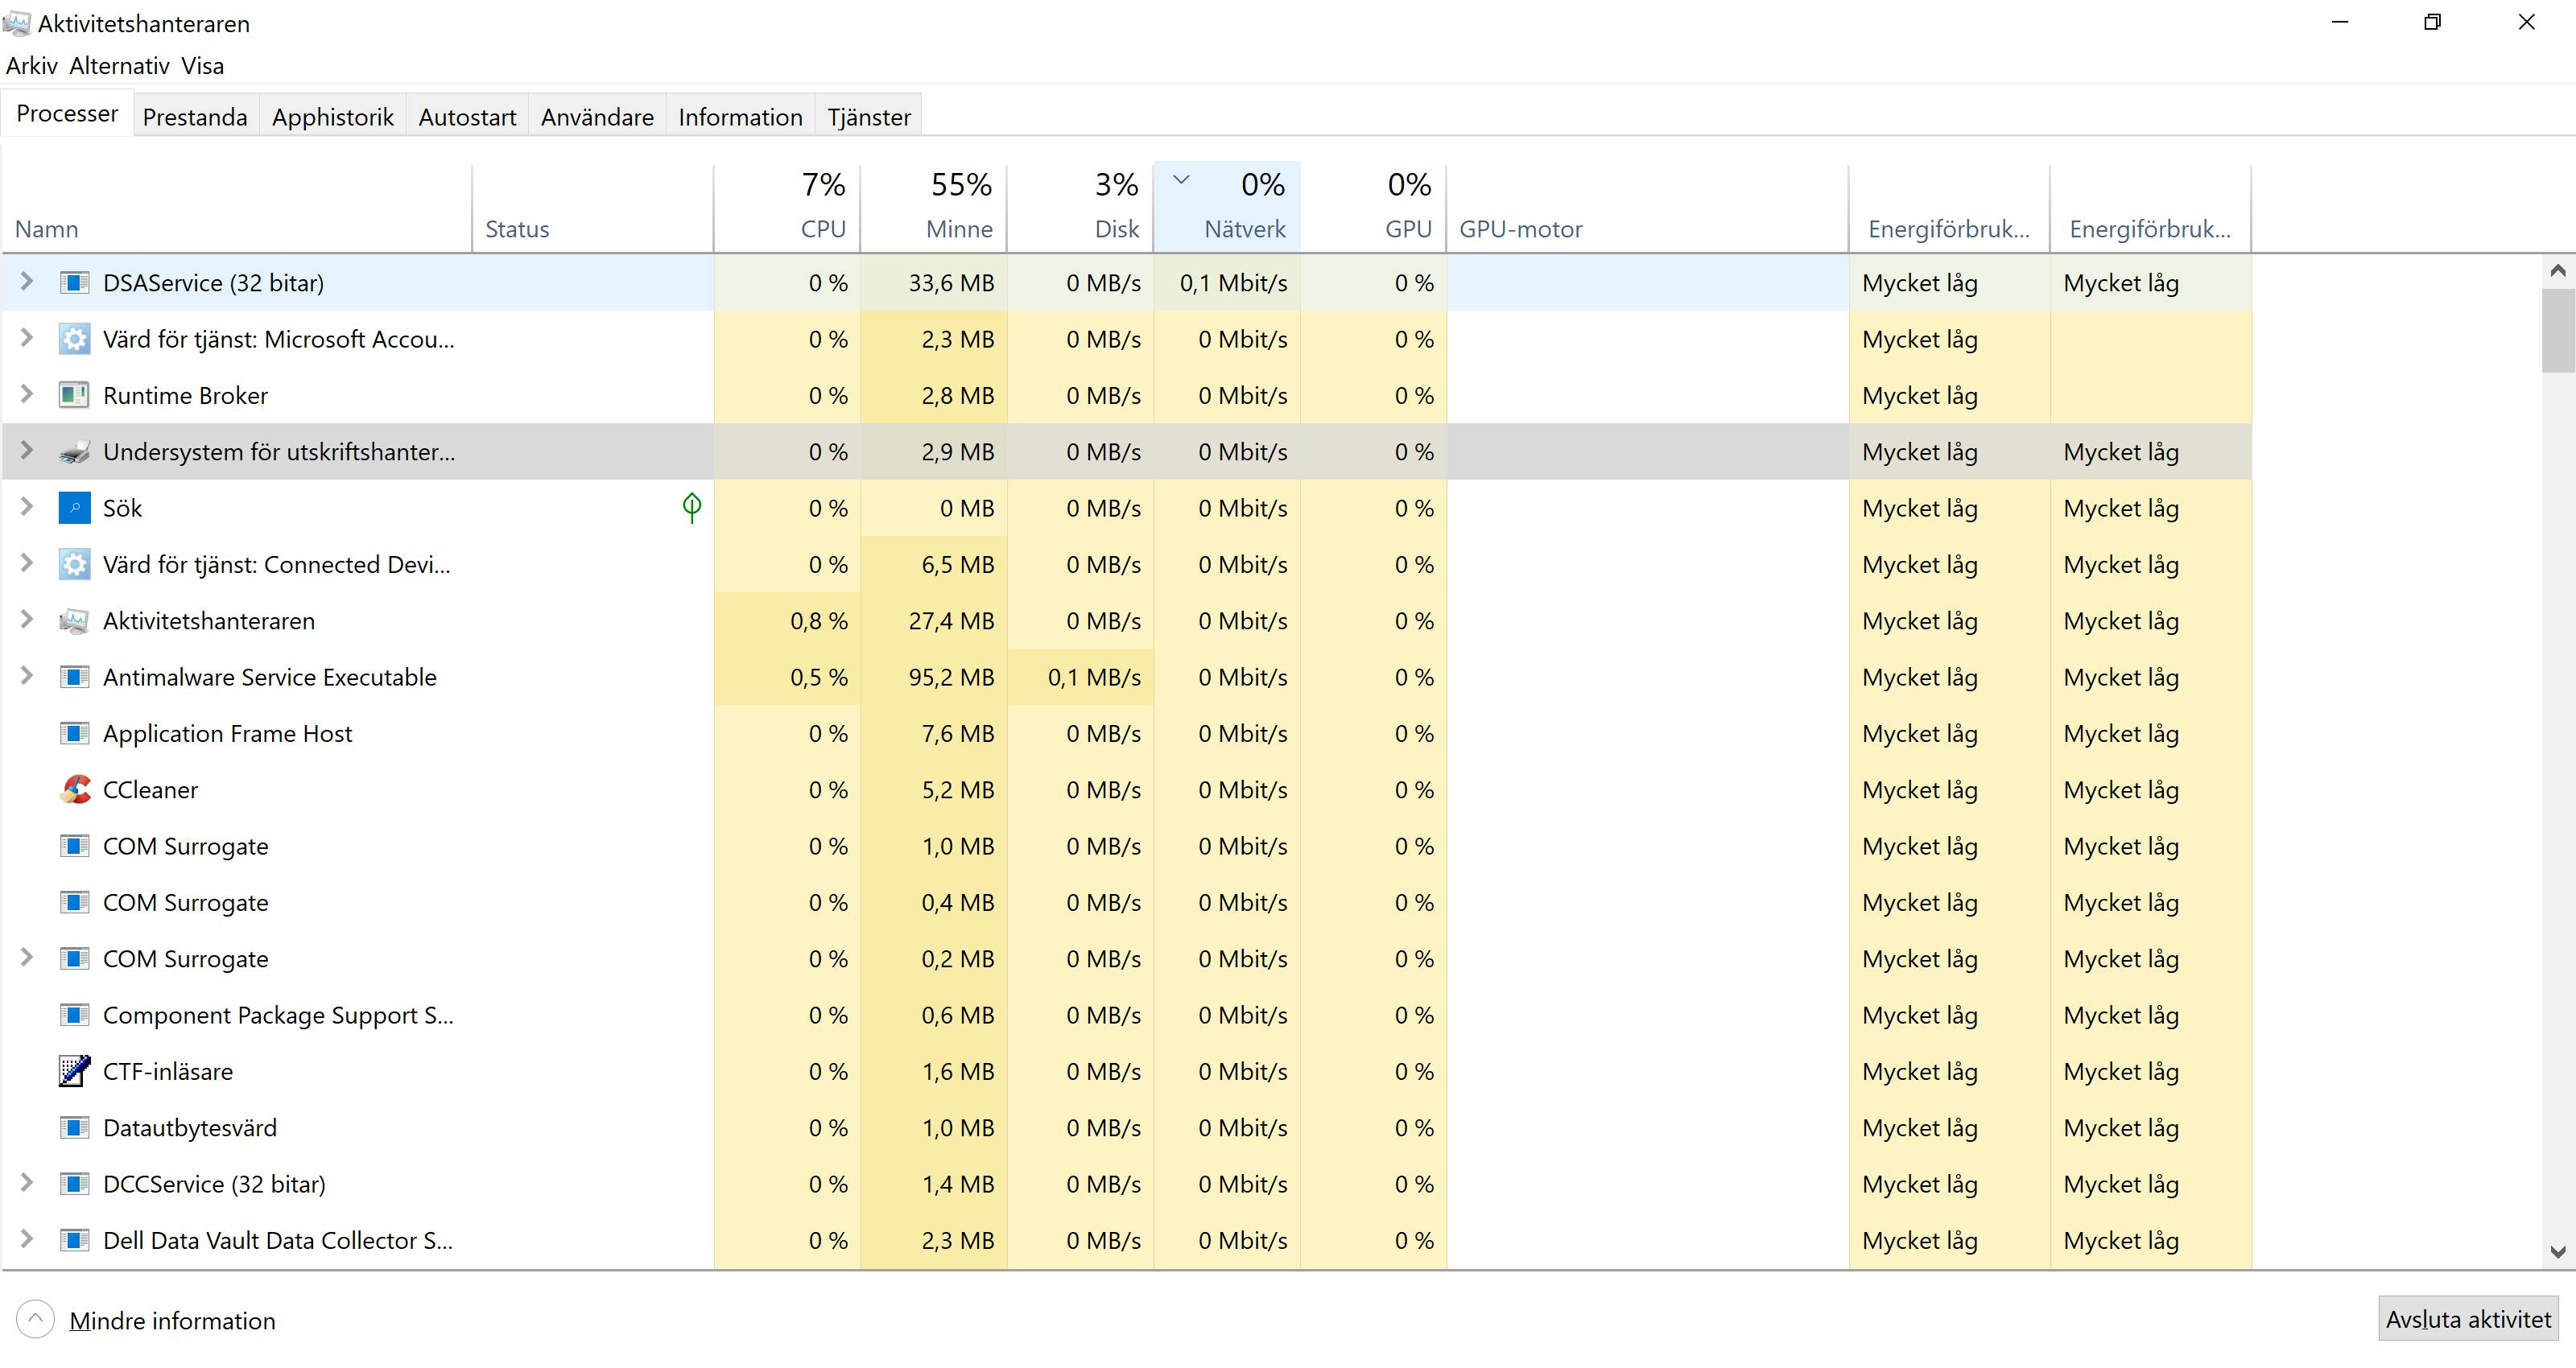Sort by the CPU column header

(787, 208)
